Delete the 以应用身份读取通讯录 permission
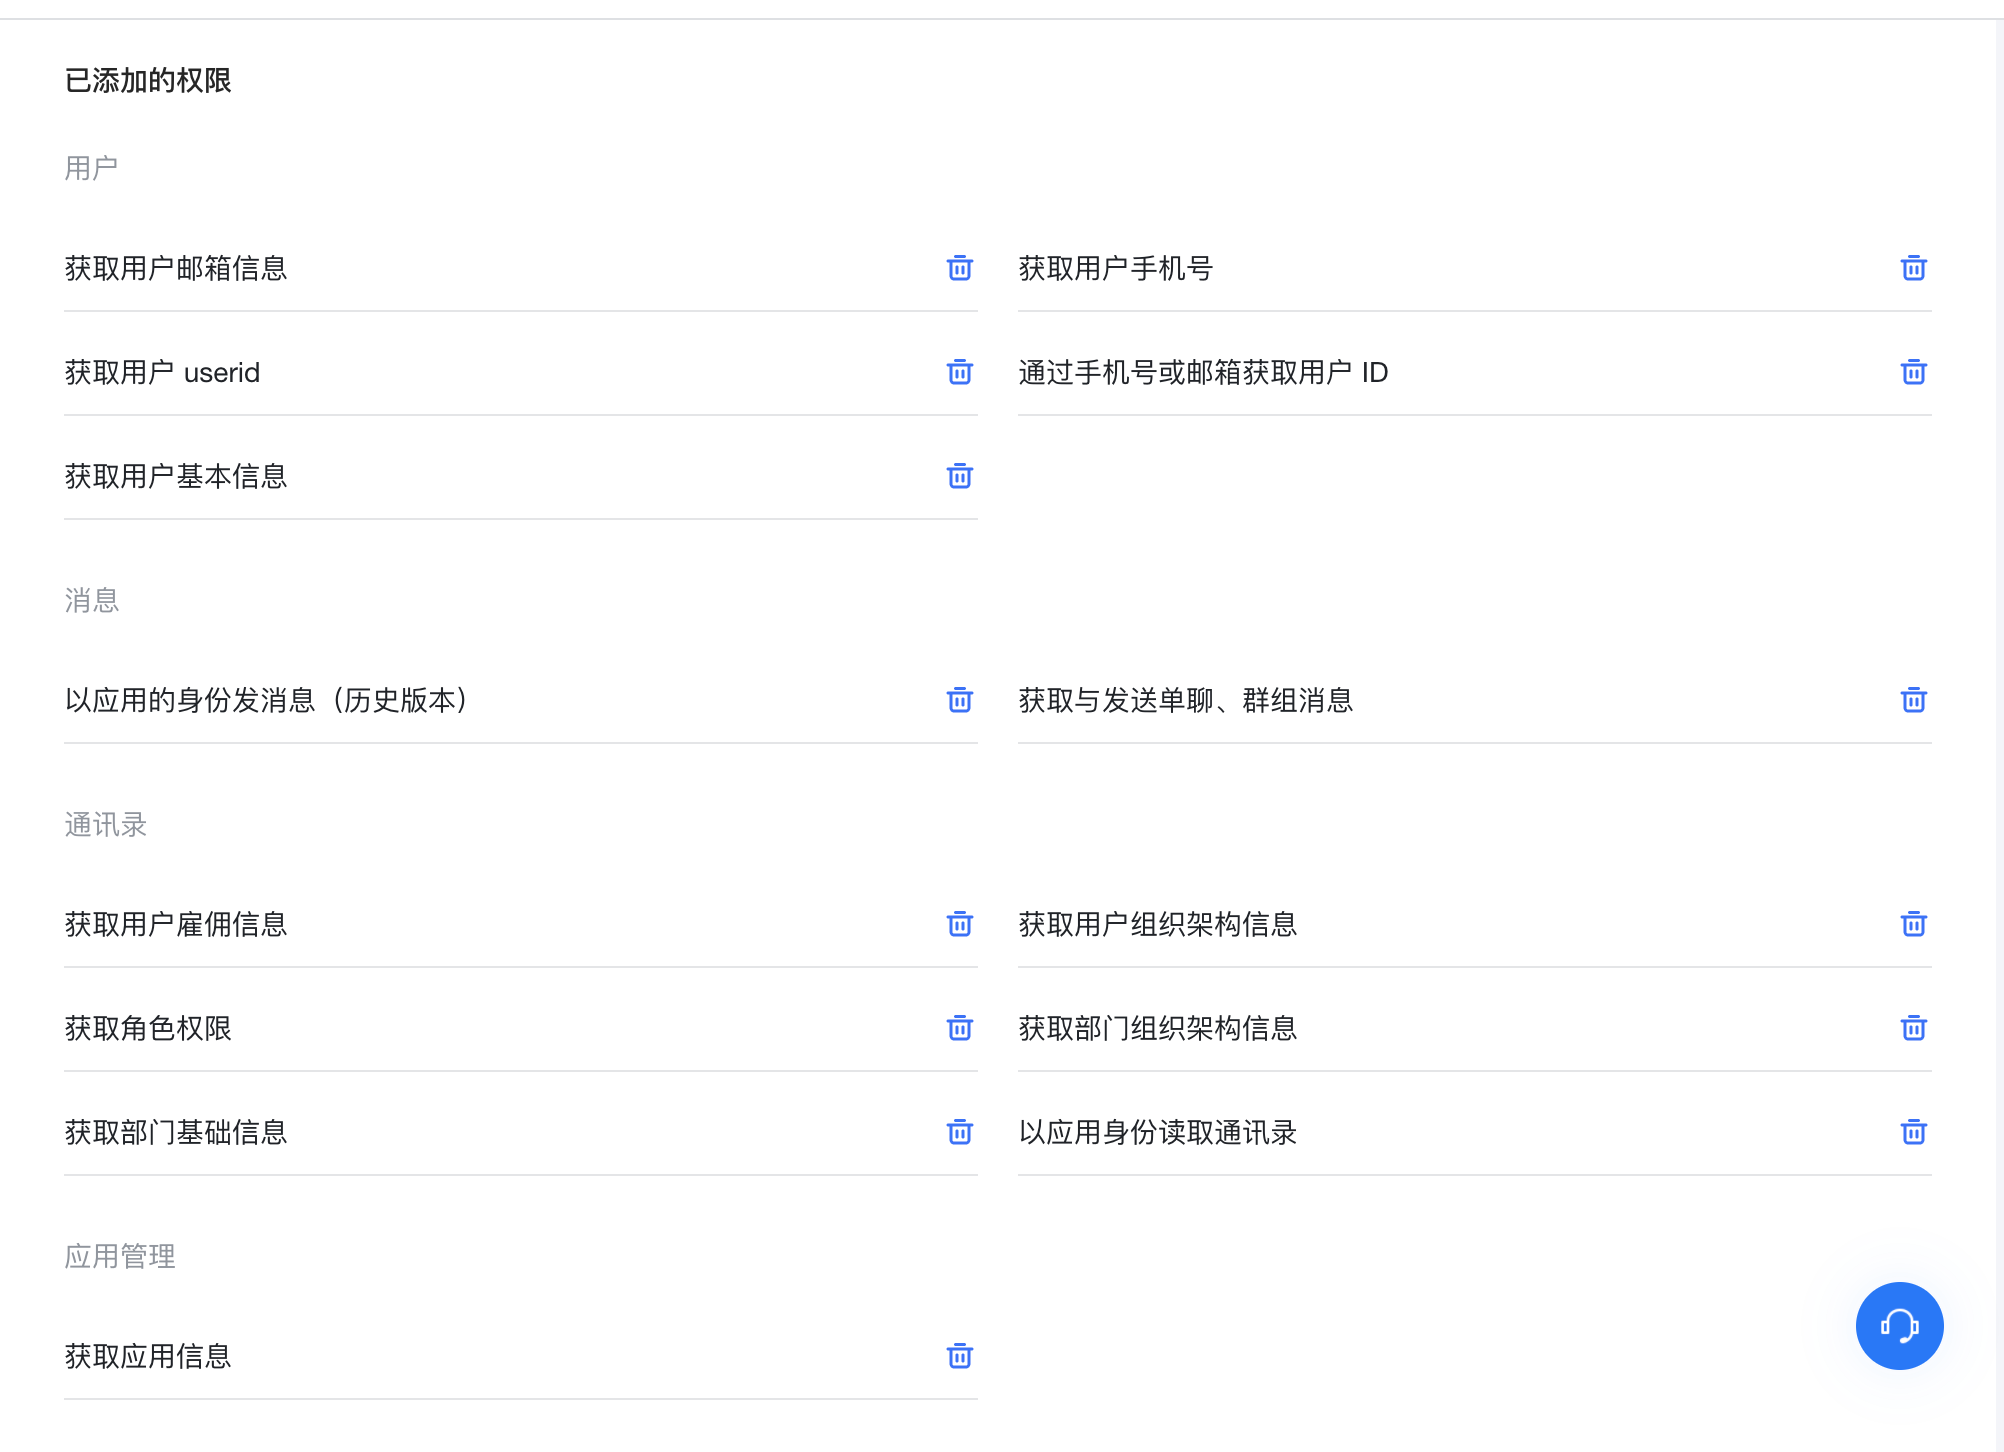 [x=1913, y=1132]
